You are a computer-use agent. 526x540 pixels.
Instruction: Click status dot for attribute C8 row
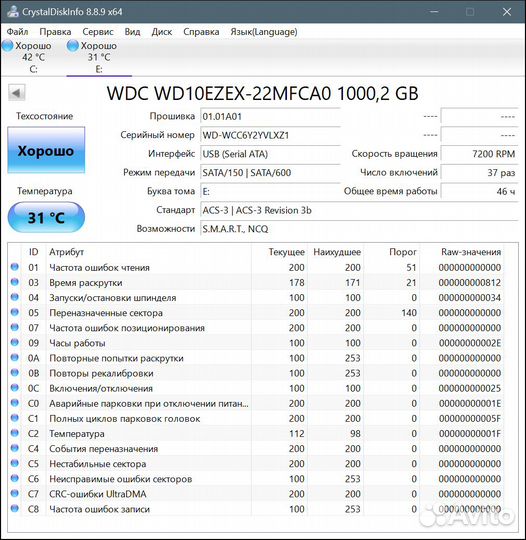tap(15, 508)
